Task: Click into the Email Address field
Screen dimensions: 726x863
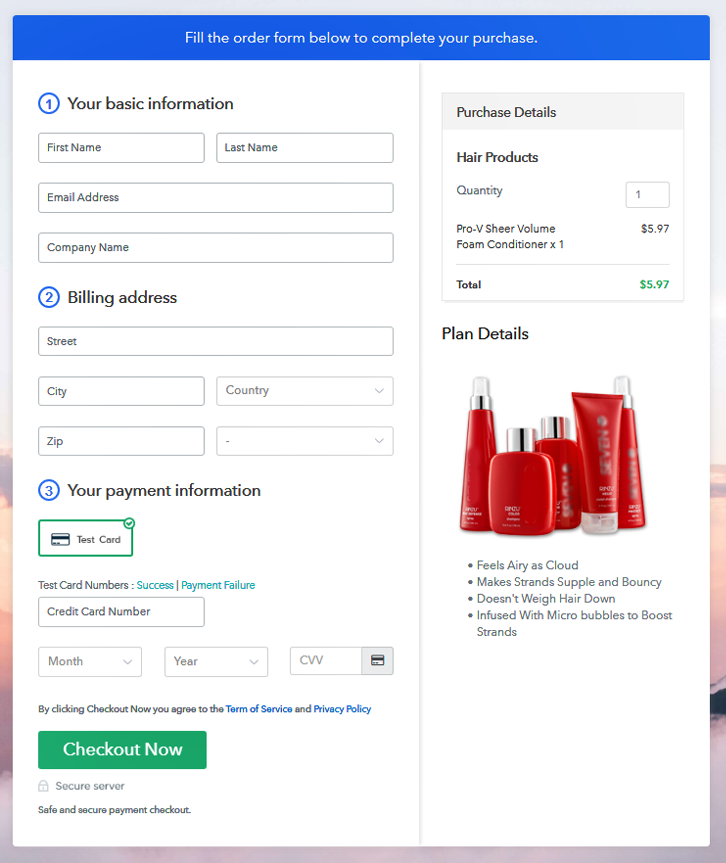Action: 215,198
